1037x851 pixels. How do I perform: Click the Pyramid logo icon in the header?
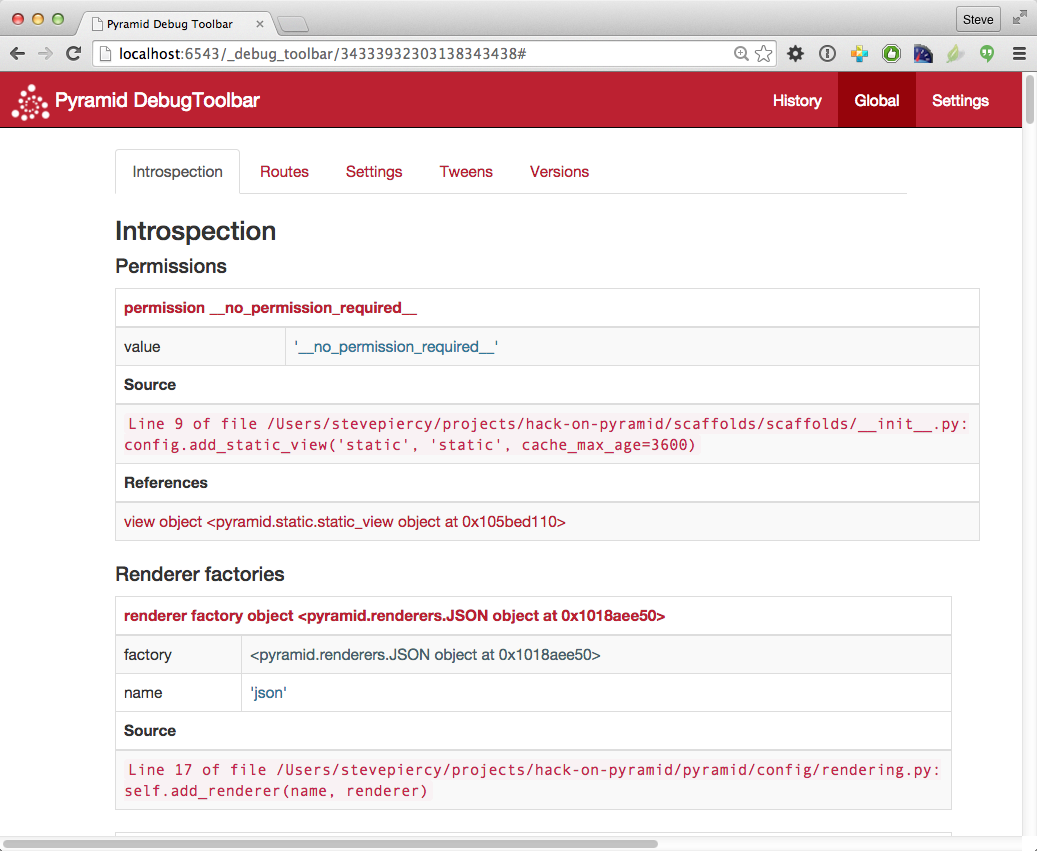[x=30, y=101]
